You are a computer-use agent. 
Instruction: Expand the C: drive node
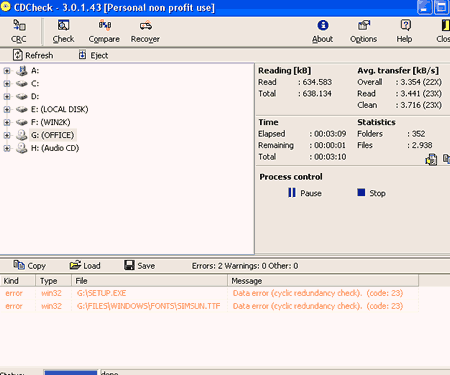coord(7,84)
